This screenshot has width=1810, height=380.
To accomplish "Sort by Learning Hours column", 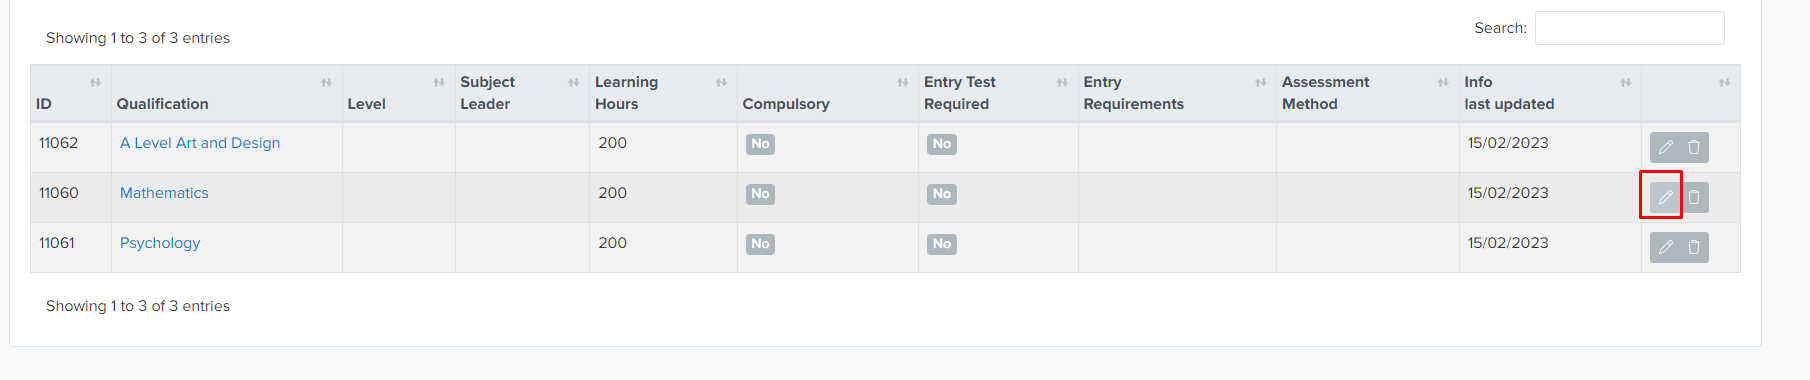I will 663,94.
